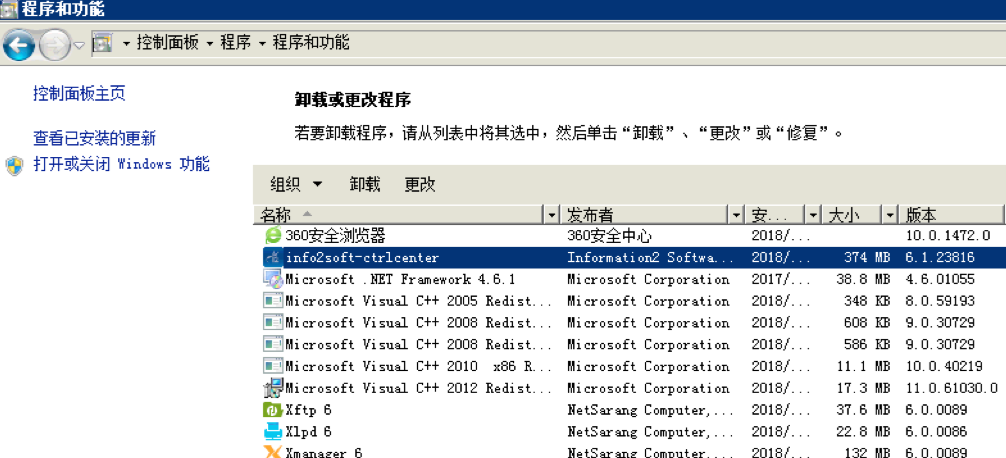This screenshot has height=458, width=1006.
Task: Click 卸载 in the toolbar
Action: [365, 184]
